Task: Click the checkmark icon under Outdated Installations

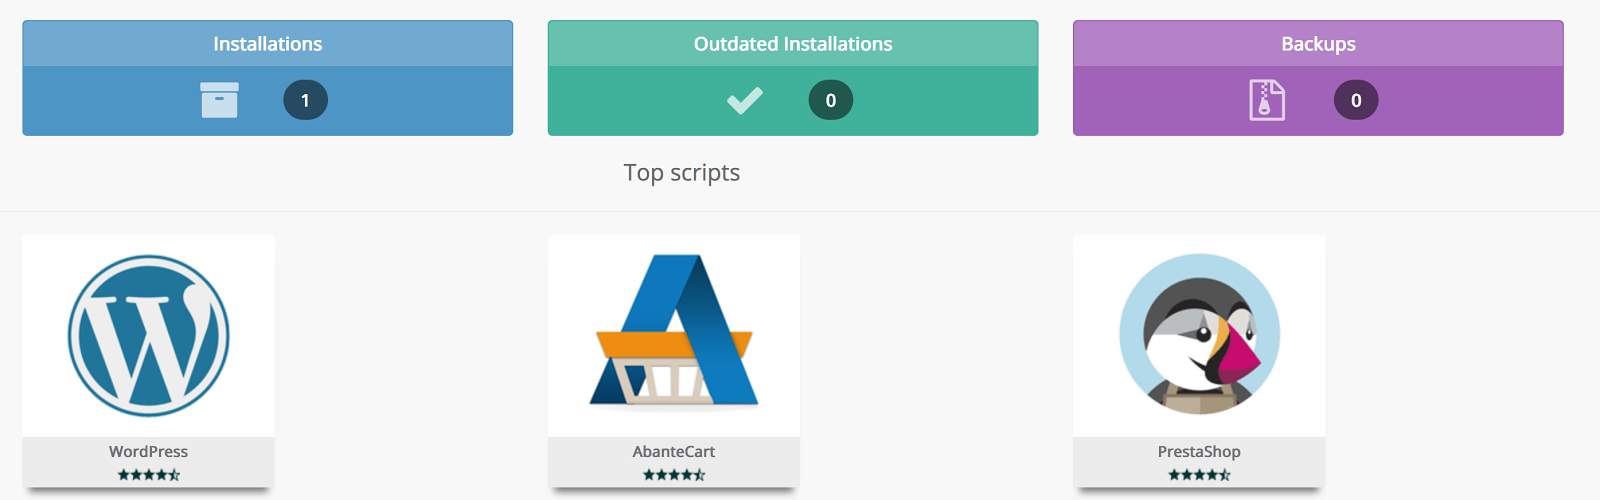Action: tap(745, 100)
